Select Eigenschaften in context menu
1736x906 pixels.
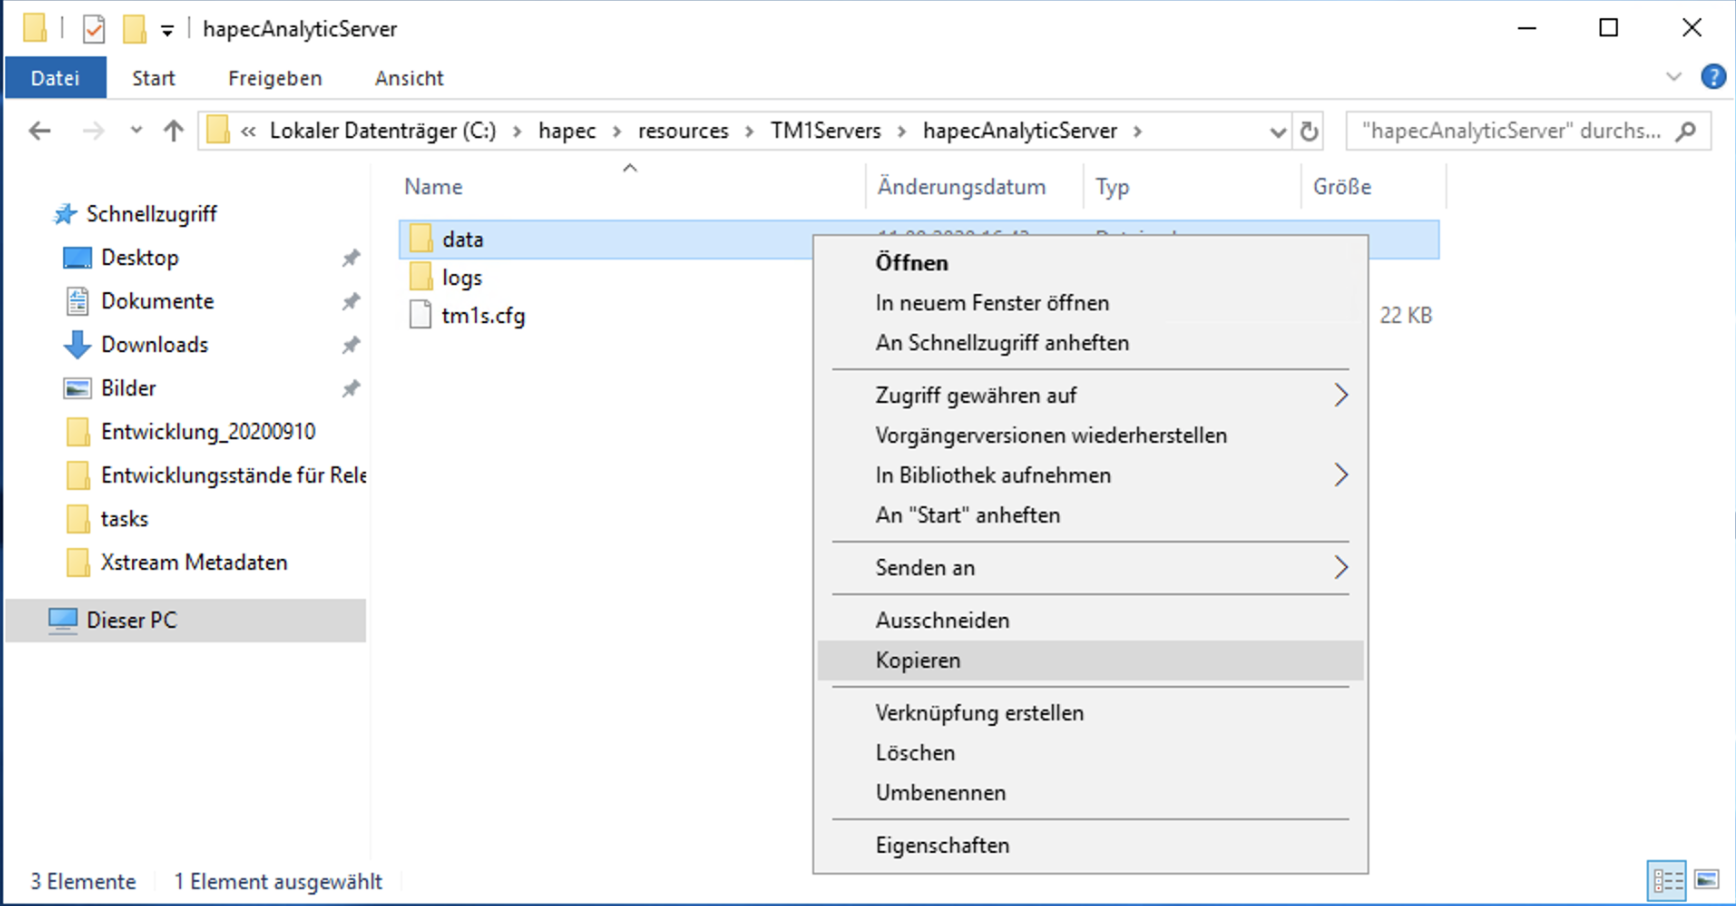tap(942, 846)
